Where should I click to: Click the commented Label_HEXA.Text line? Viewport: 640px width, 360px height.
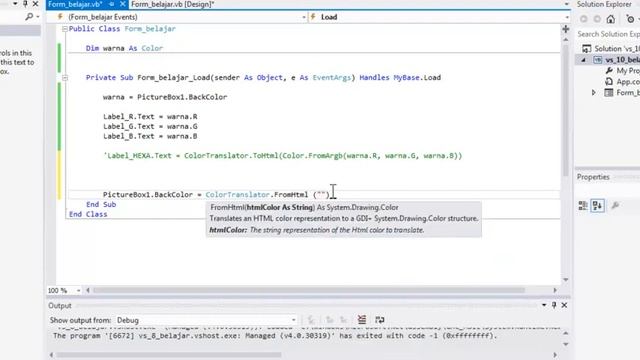point(282,156)
